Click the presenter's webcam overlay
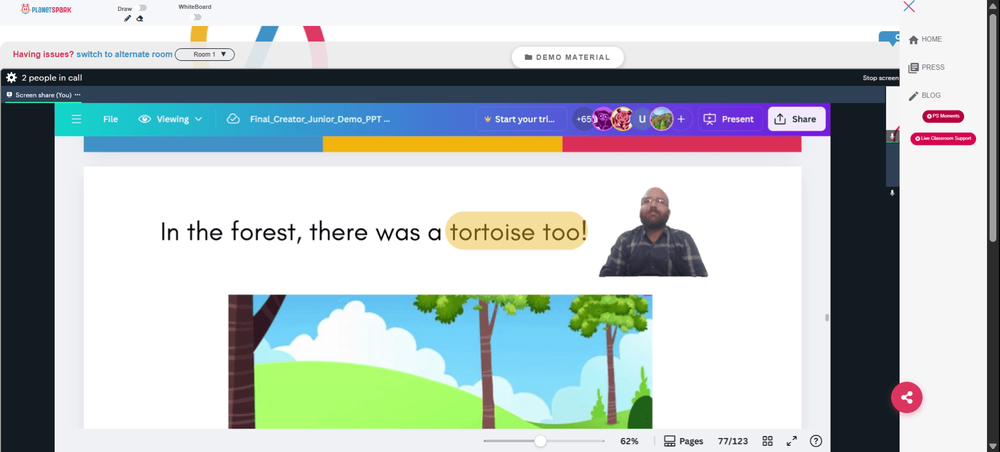Screen dimensions: 1000x452 pyautogui.click(x=653, y=231)
